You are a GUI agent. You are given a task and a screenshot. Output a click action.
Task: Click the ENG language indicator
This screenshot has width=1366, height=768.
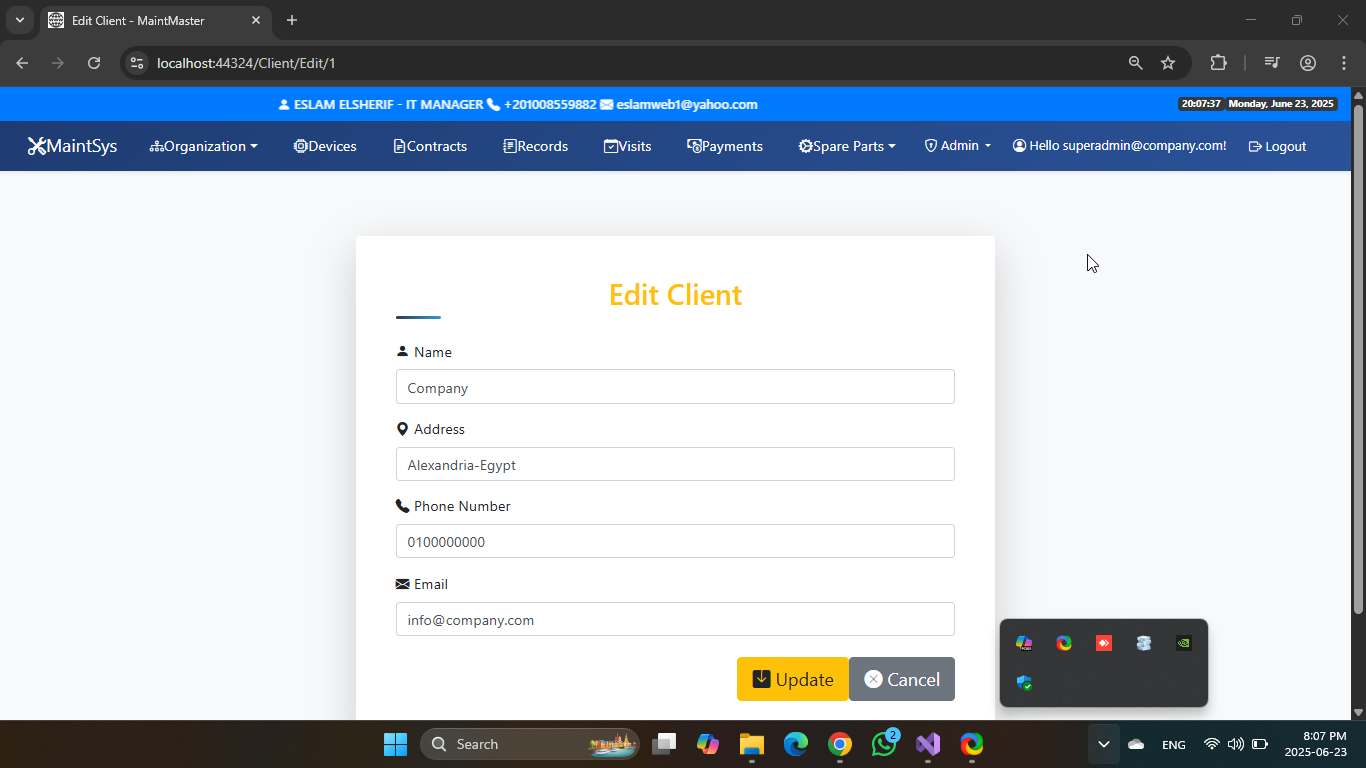pyautogui.click(x=1174, y=744)
